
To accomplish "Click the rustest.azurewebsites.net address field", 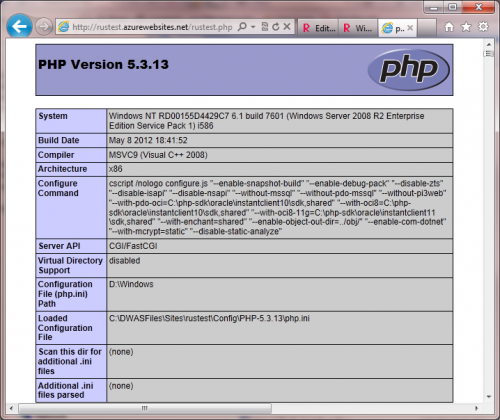I will 152,27.
